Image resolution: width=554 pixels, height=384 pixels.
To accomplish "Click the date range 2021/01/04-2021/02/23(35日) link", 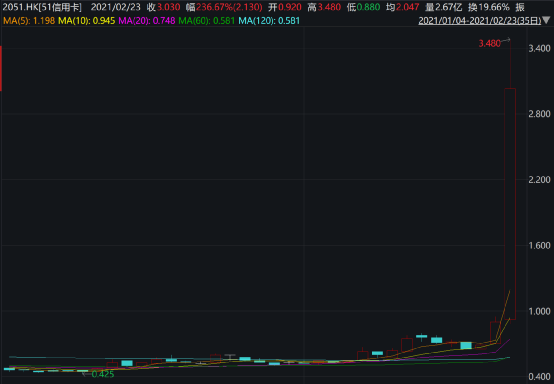I will pos(480,21).
